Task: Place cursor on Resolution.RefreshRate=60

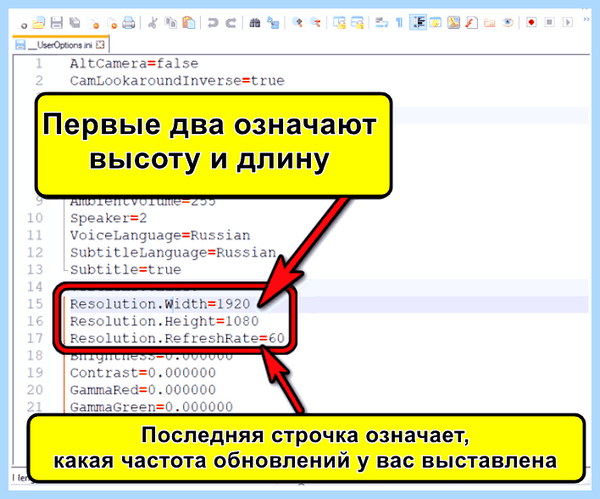Action: tap(177, 338)
